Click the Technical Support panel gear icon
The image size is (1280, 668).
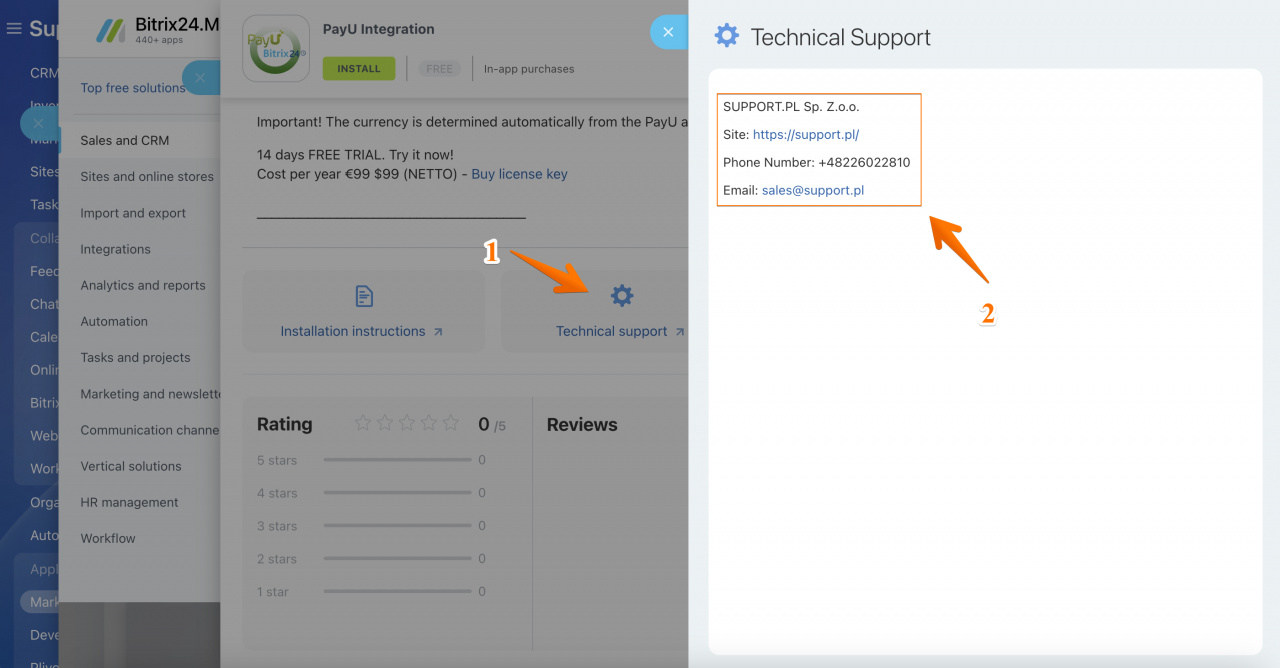pos(727,36)
